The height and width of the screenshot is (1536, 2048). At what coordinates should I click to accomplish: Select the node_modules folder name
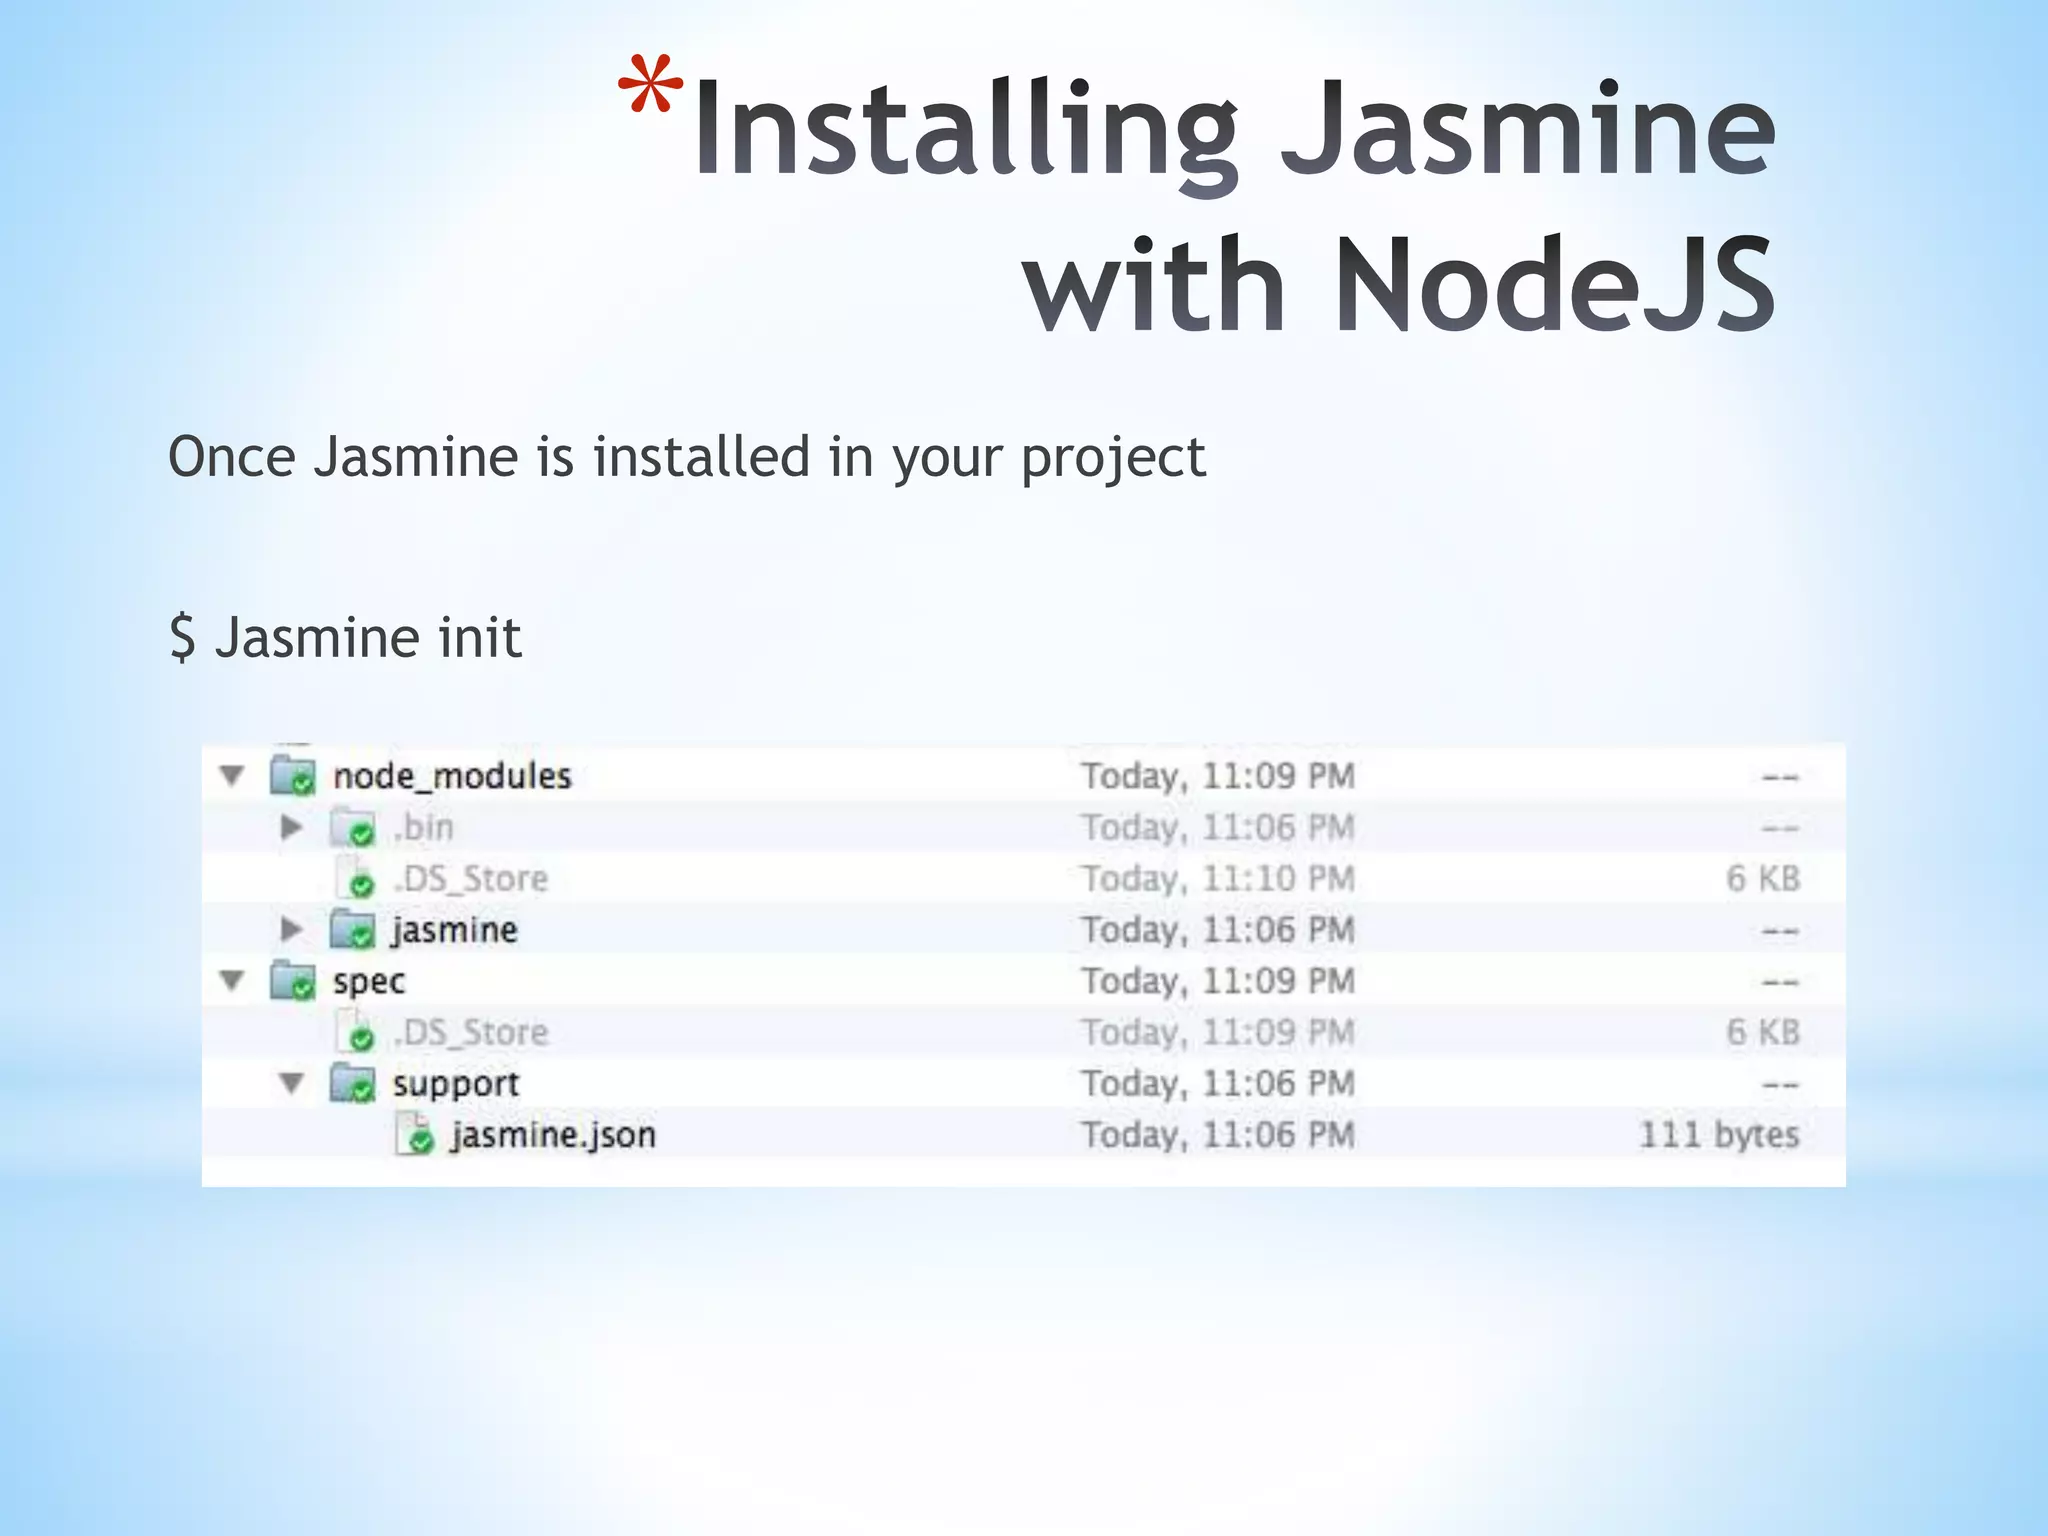coord(452,776)
